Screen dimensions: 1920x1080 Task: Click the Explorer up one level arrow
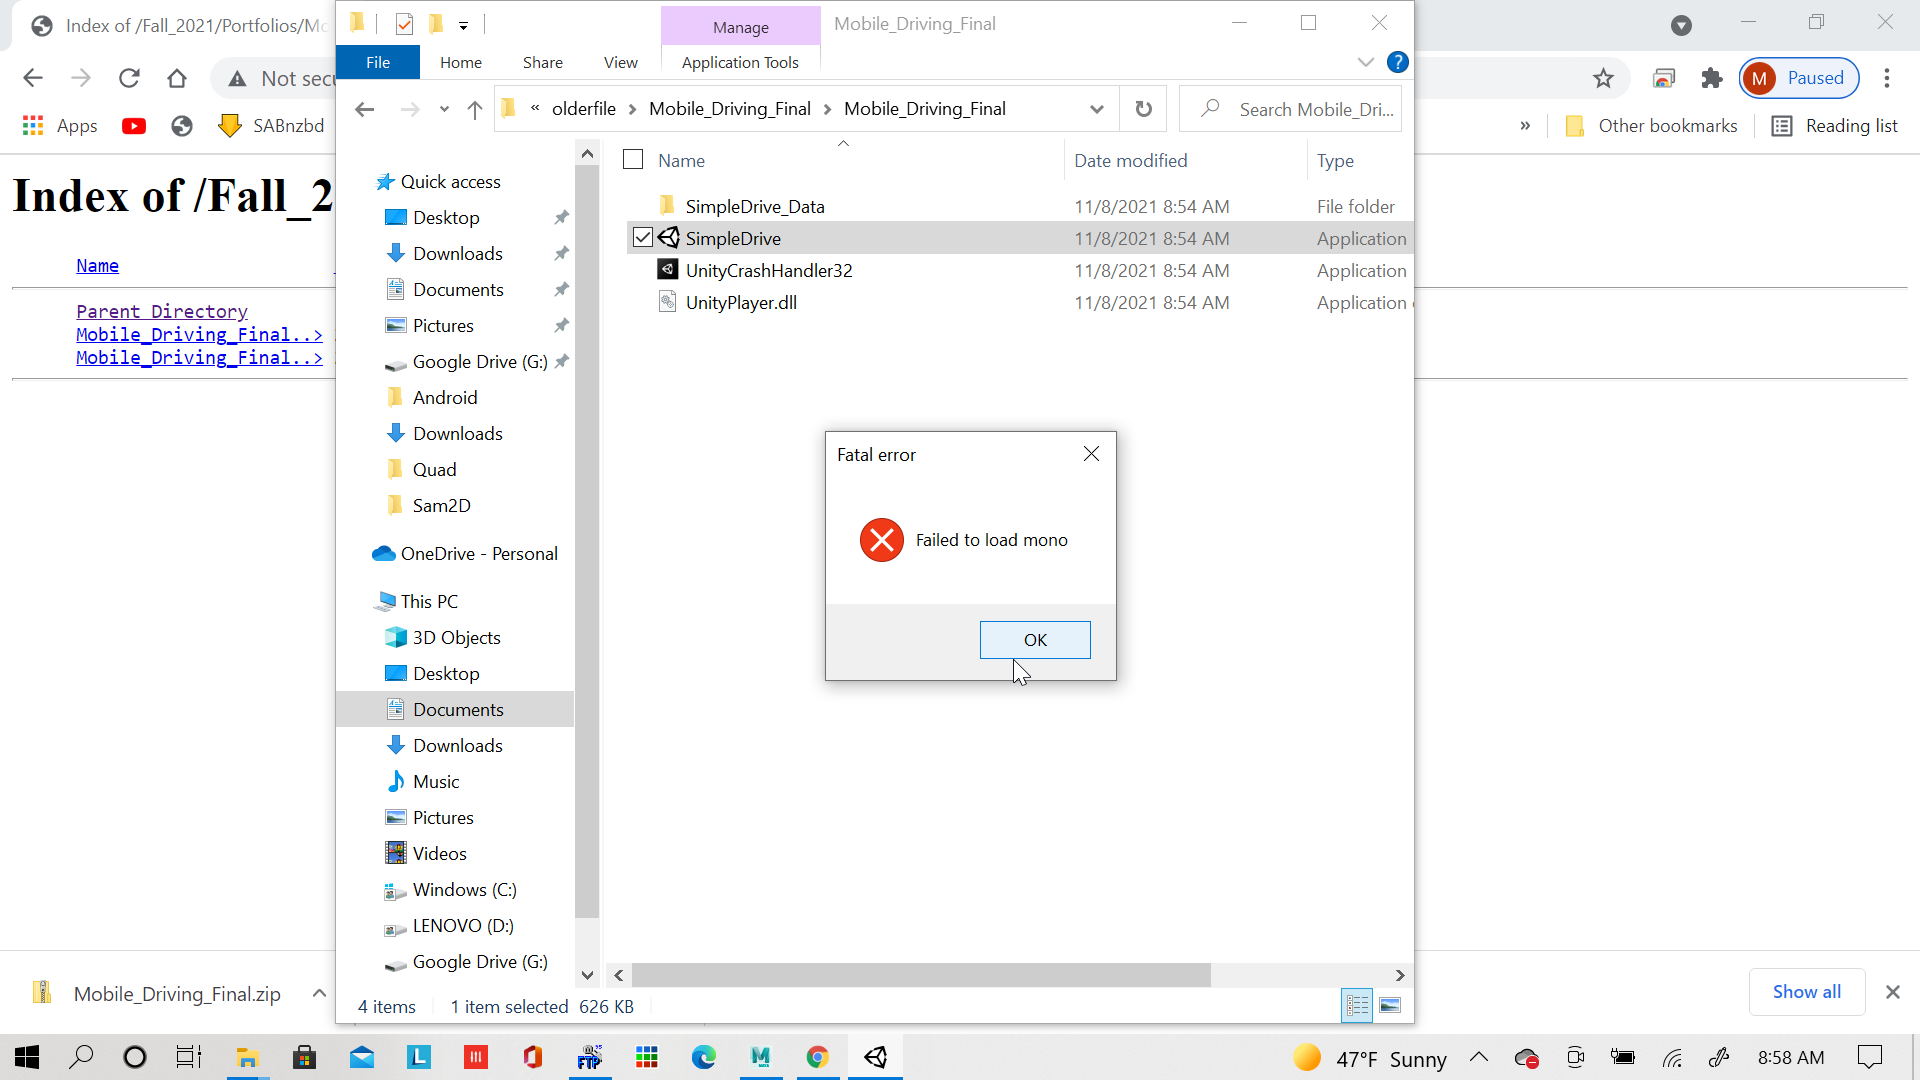click(475, 109)
